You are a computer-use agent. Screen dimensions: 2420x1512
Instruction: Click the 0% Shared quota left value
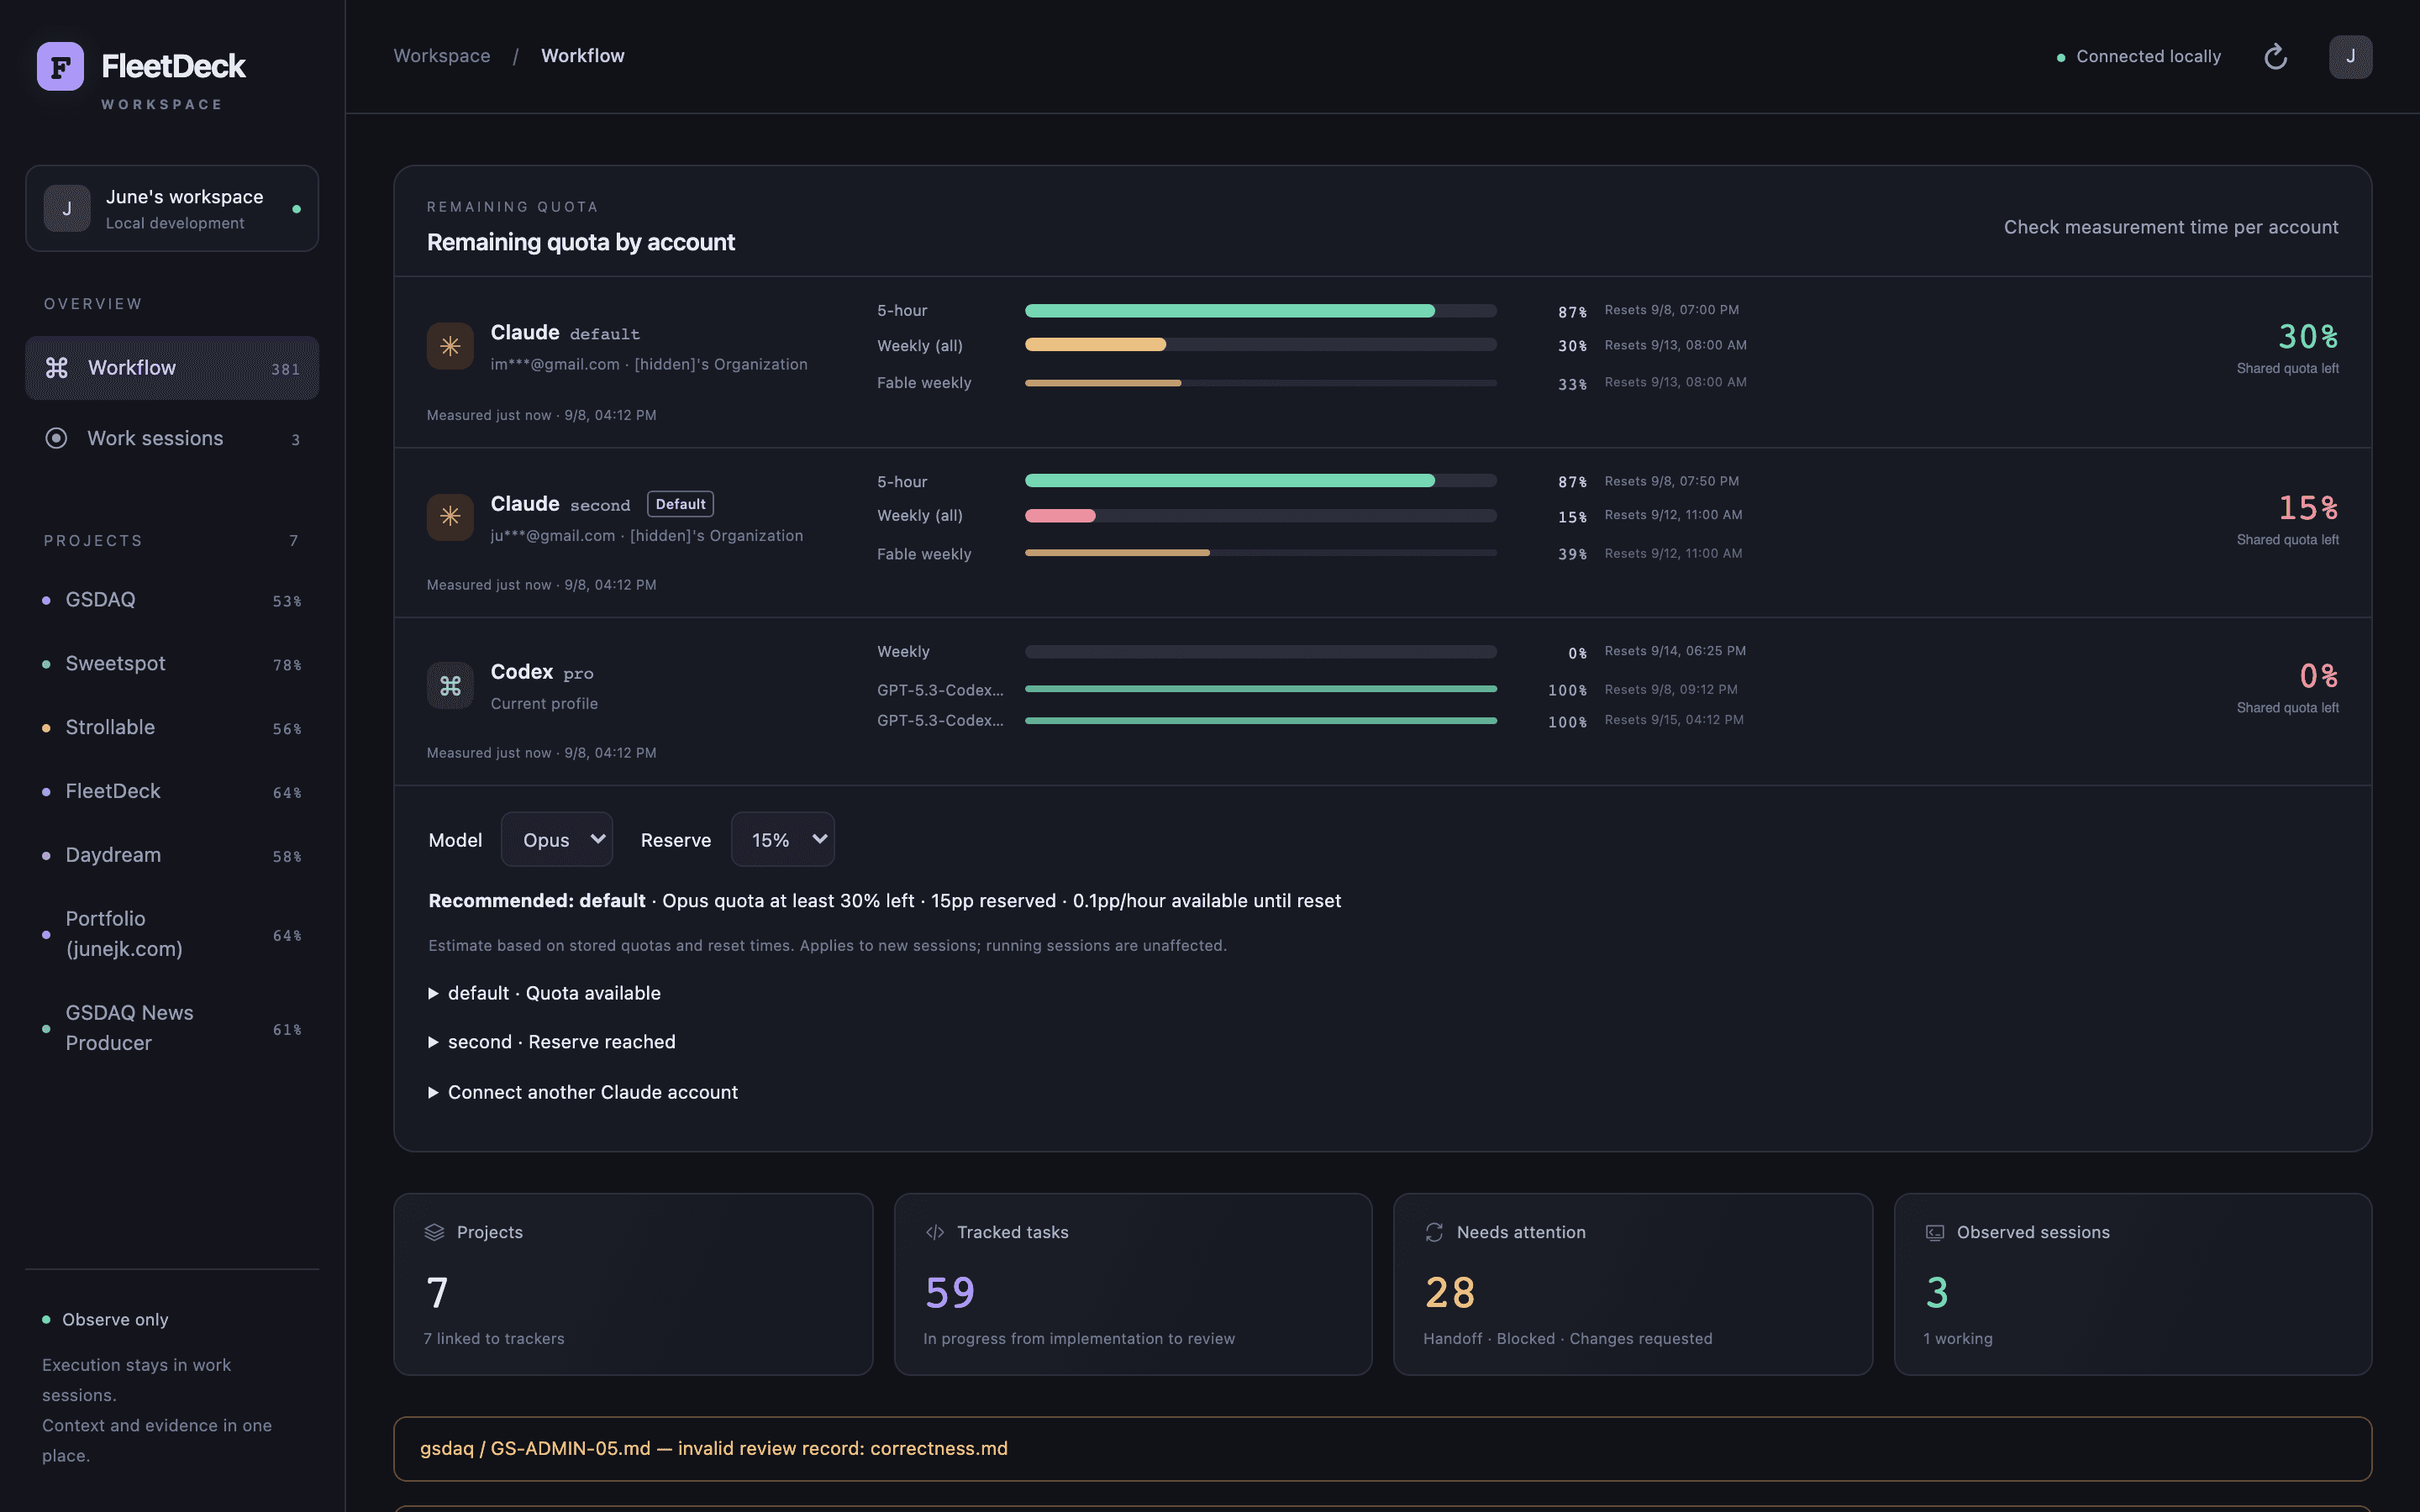tap(2318, 676)
